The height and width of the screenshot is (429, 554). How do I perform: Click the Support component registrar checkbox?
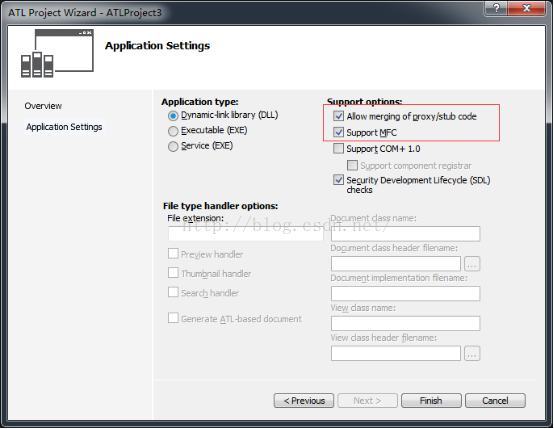click(352, 165)
